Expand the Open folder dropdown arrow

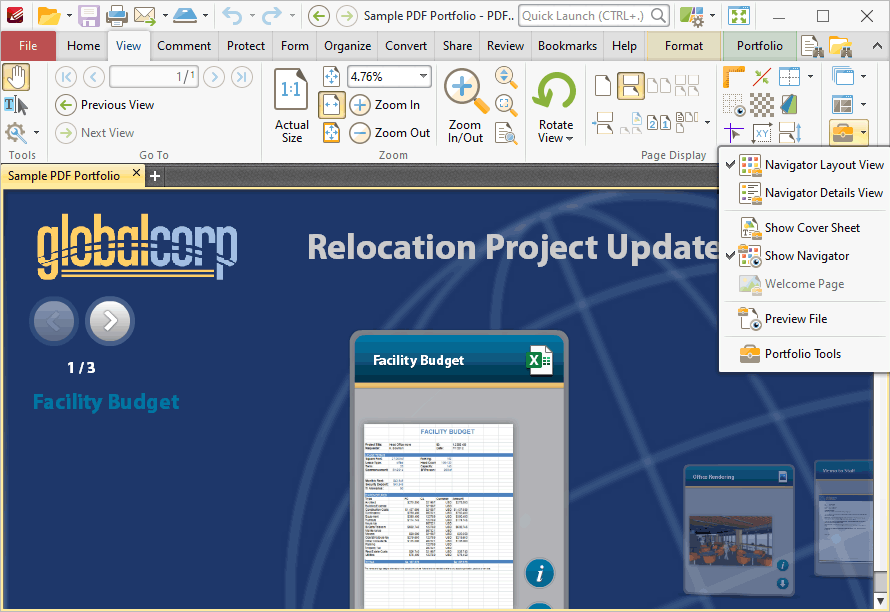[69, 16]
